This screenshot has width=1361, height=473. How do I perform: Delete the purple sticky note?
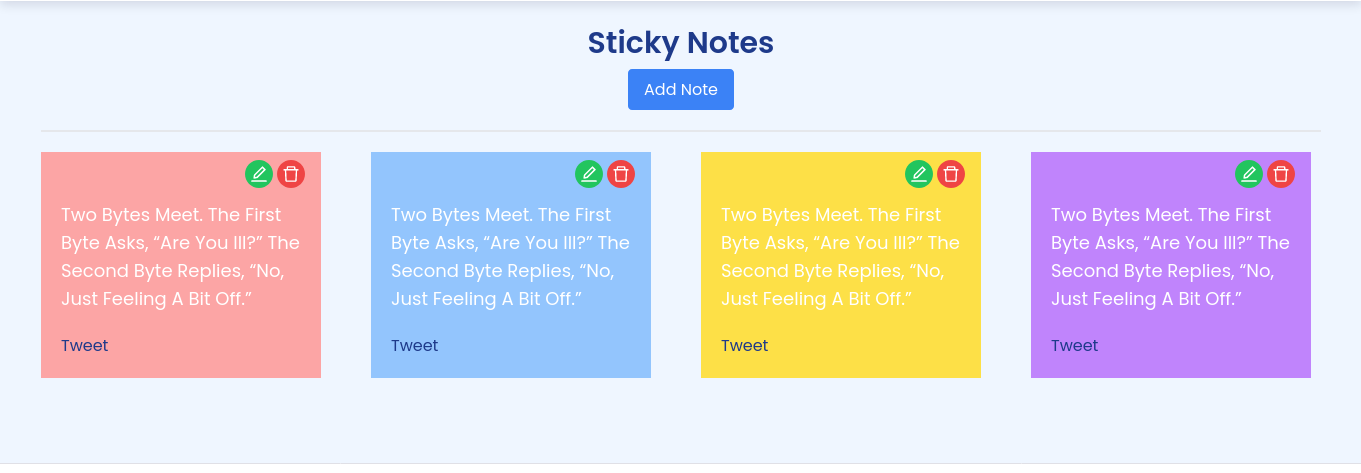pyautogui.click(x=1281, y=174)
